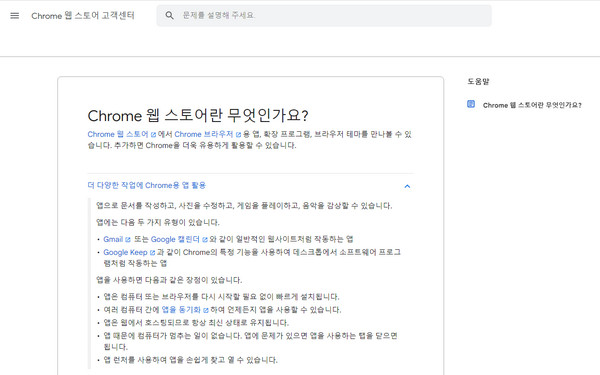
Task: Click the 도움말 sidebar heading
Action: pos(478,81)
